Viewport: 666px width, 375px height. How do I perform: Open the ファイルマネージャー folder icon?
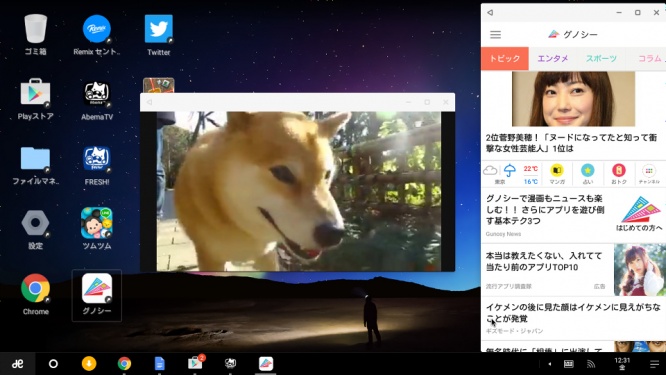tap(35, 158)
